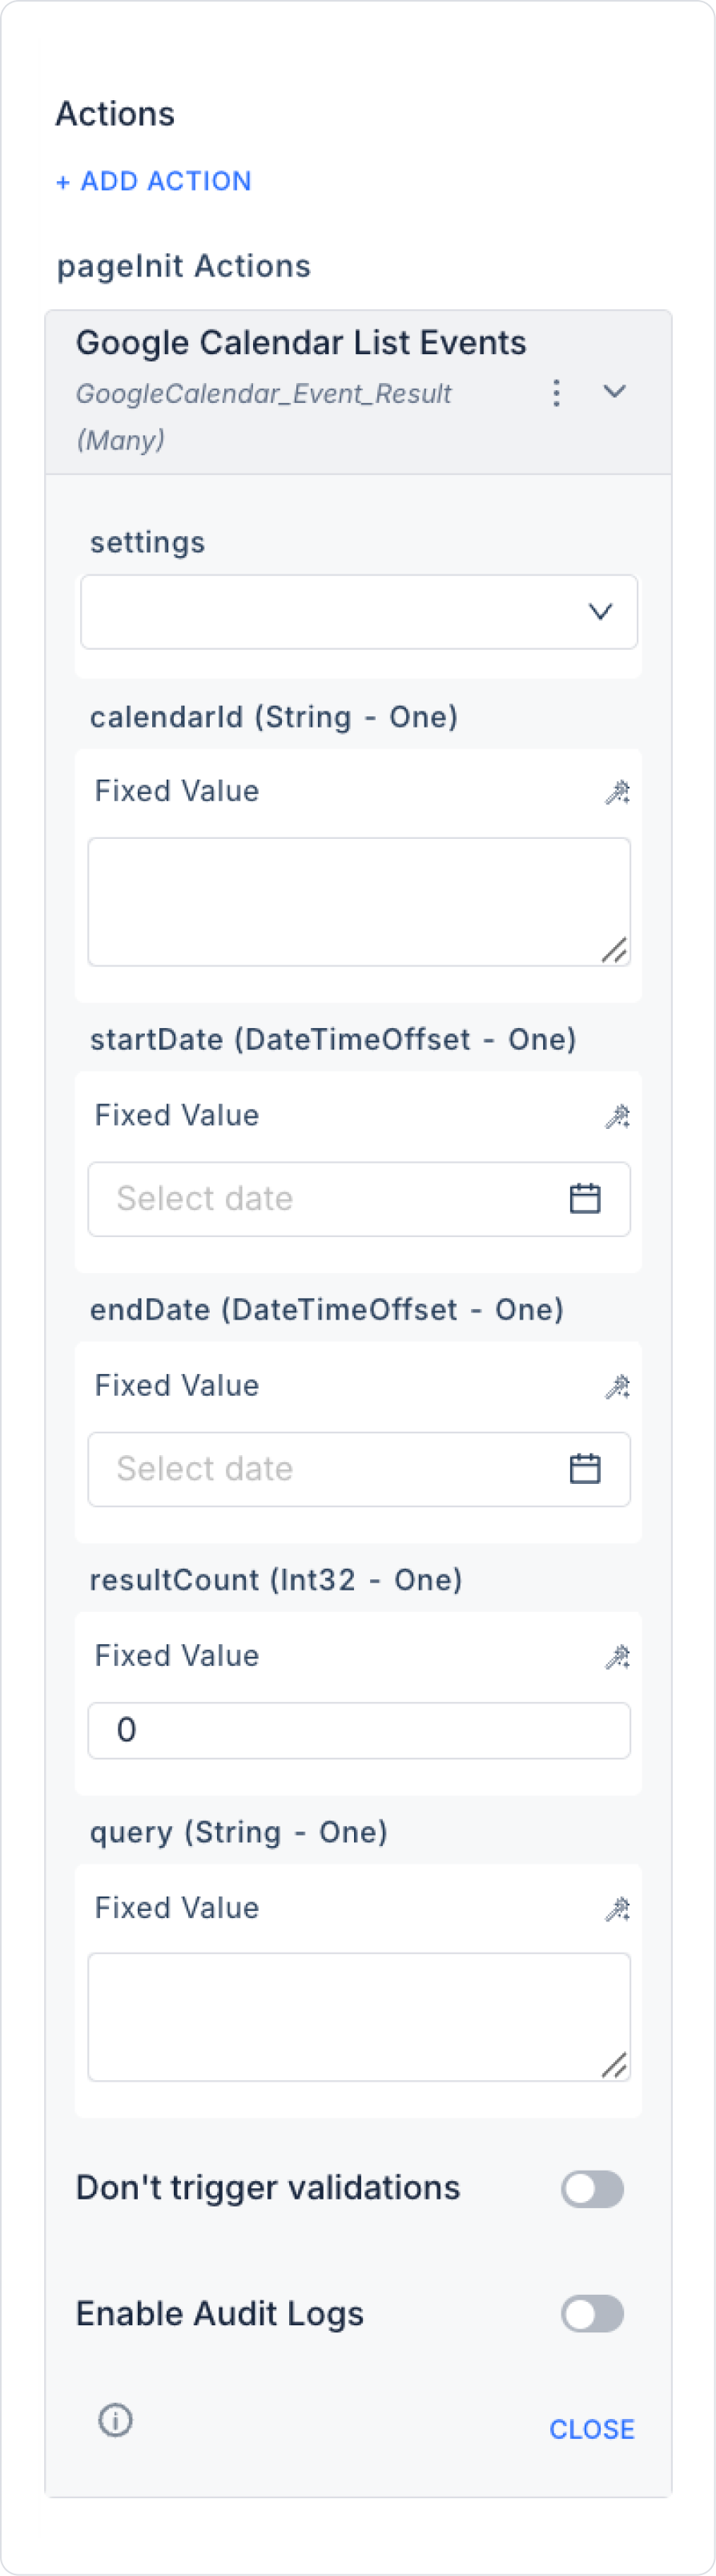Open the three-dot action options menu
The width and height of the screenshot is (716, 2576).
556,392
